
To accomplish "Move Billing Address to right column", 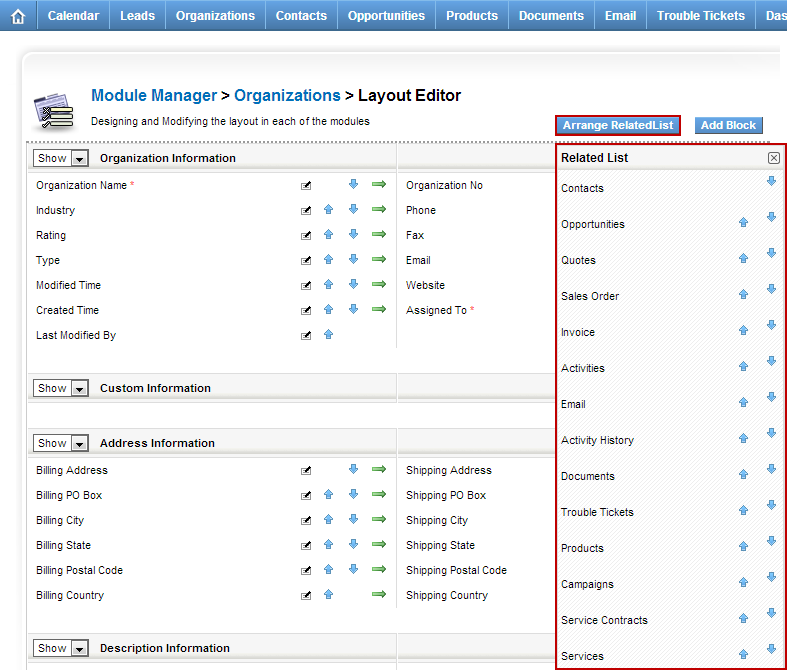I will coord(379,469).
